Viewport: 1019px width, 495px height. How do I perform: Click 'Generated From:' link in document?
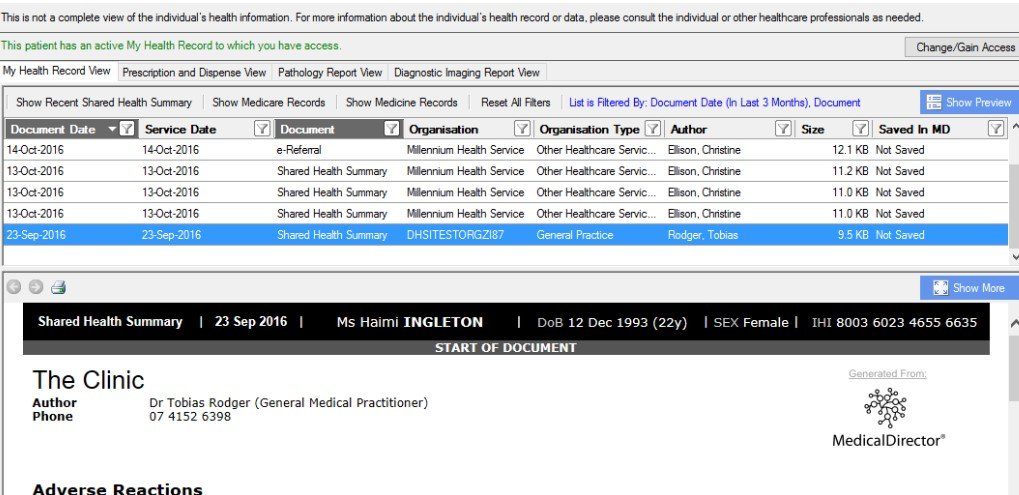point(887,374)
